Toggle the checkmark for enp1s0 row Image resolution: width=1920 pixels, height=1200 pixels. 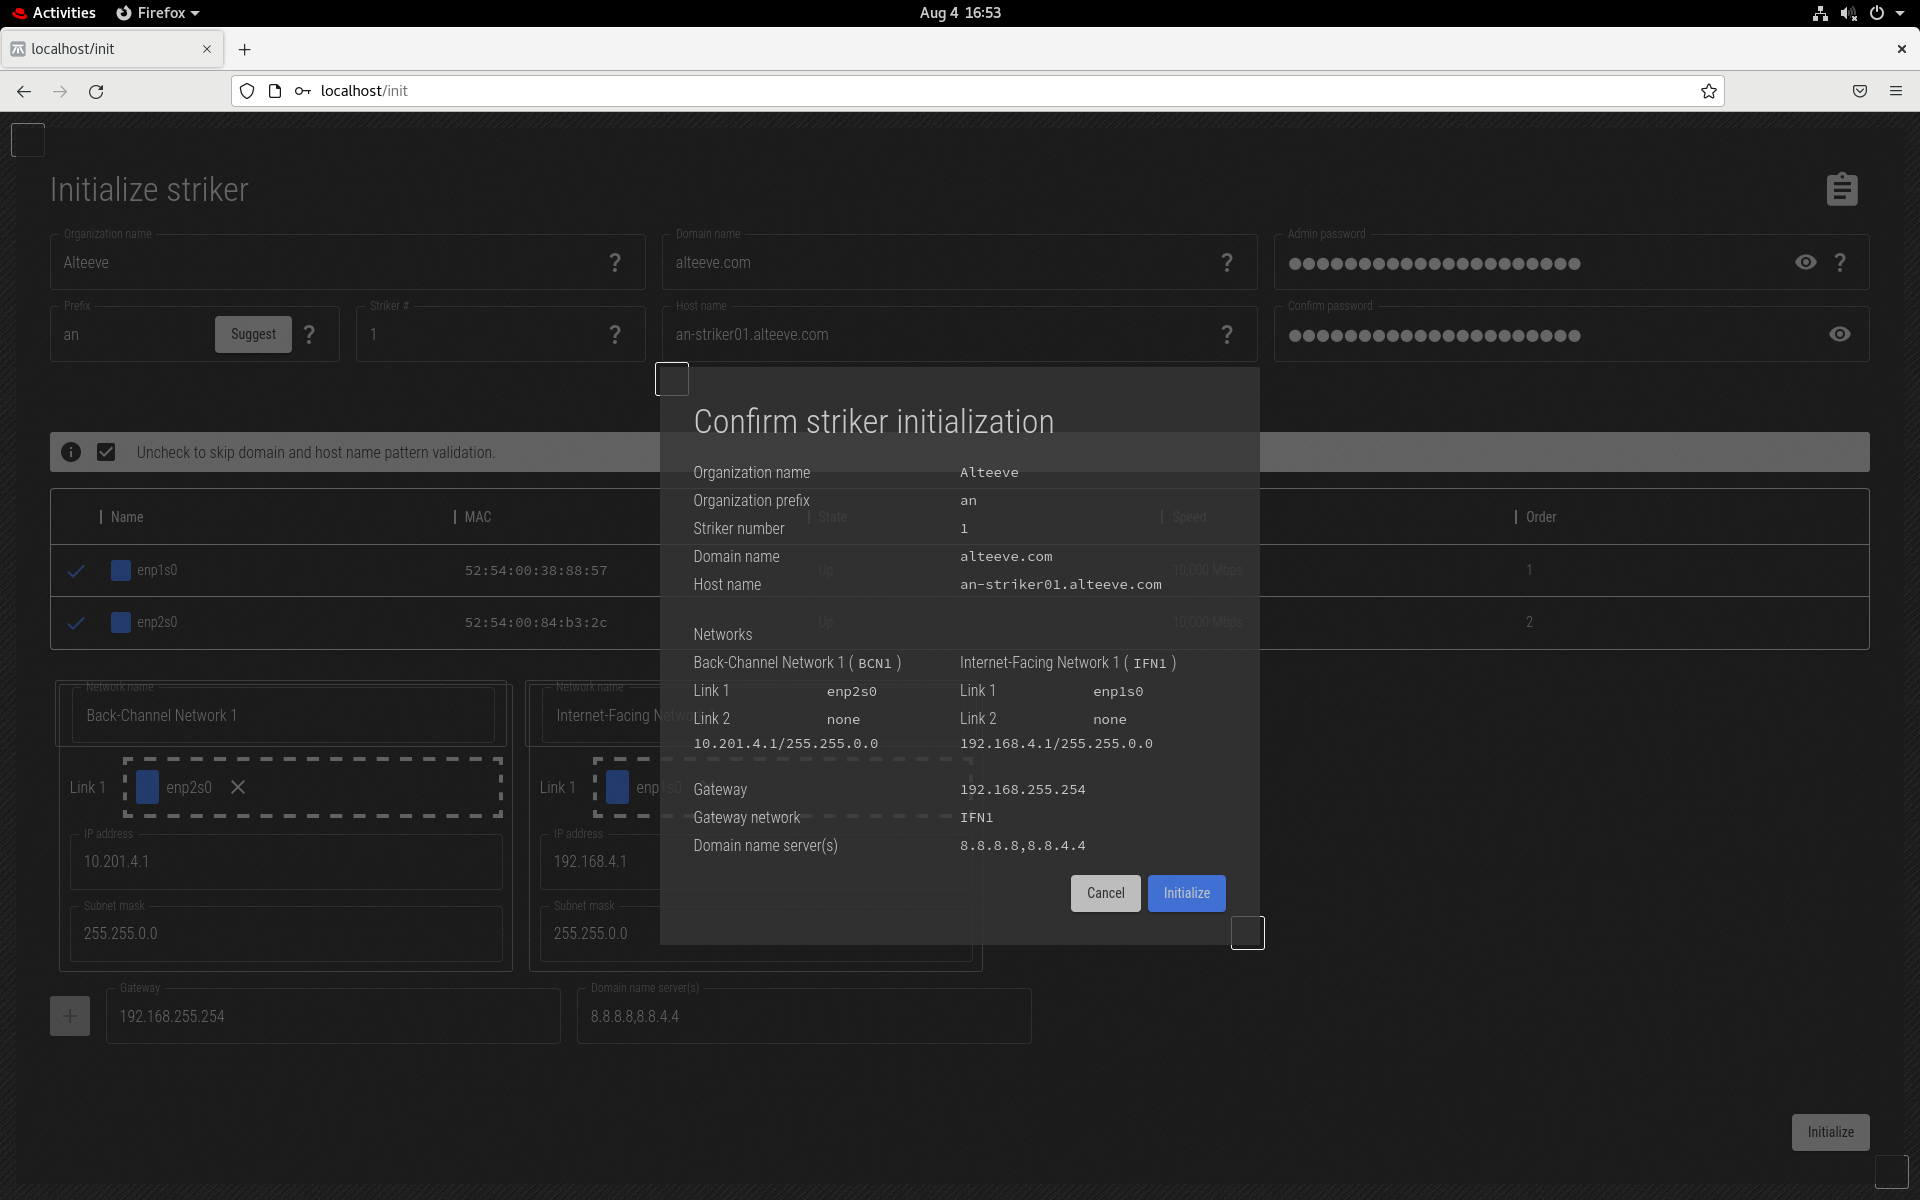click(x=76, y=570)
